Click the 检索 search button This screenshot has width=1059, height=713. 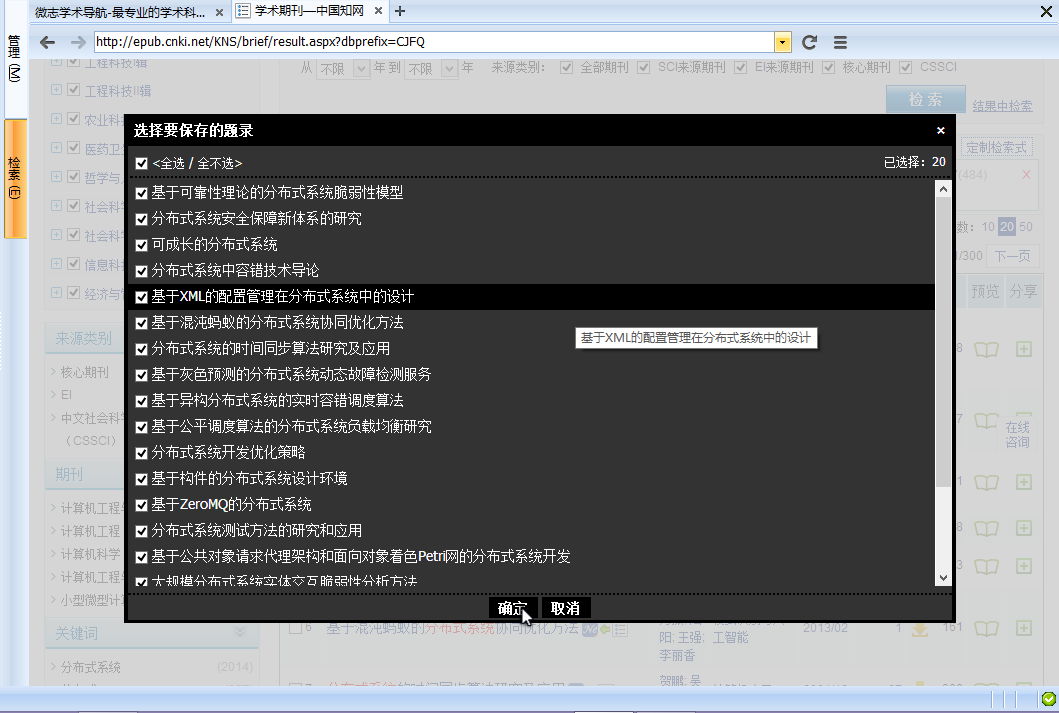[925, 99]
